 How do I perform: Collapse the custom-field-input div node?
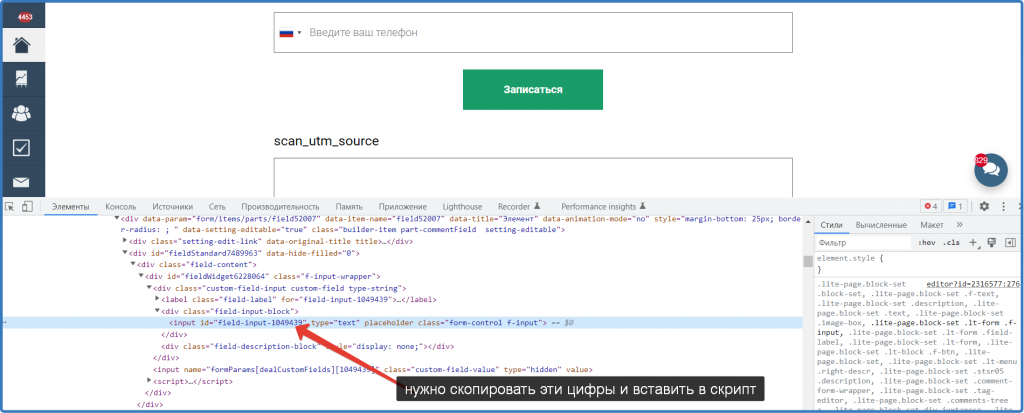click(148, 288)
